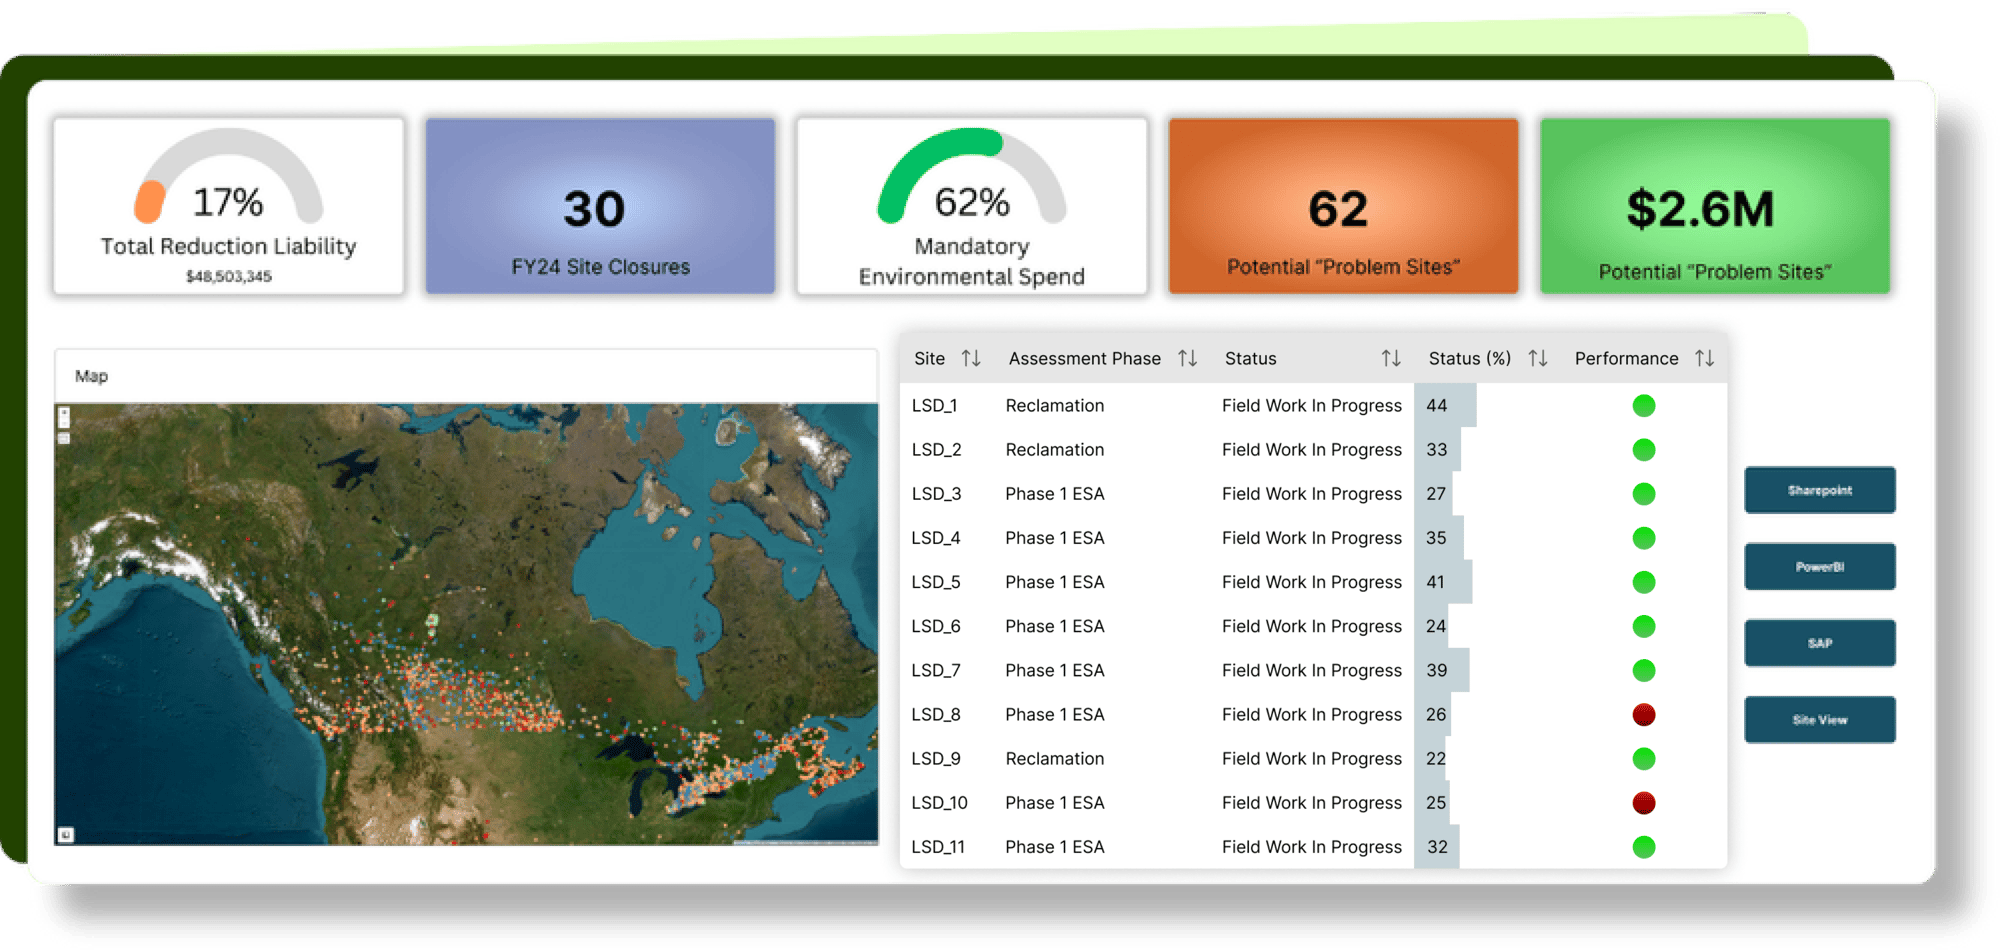Select site LSD_6 in the table

click(x=936, y=626)
